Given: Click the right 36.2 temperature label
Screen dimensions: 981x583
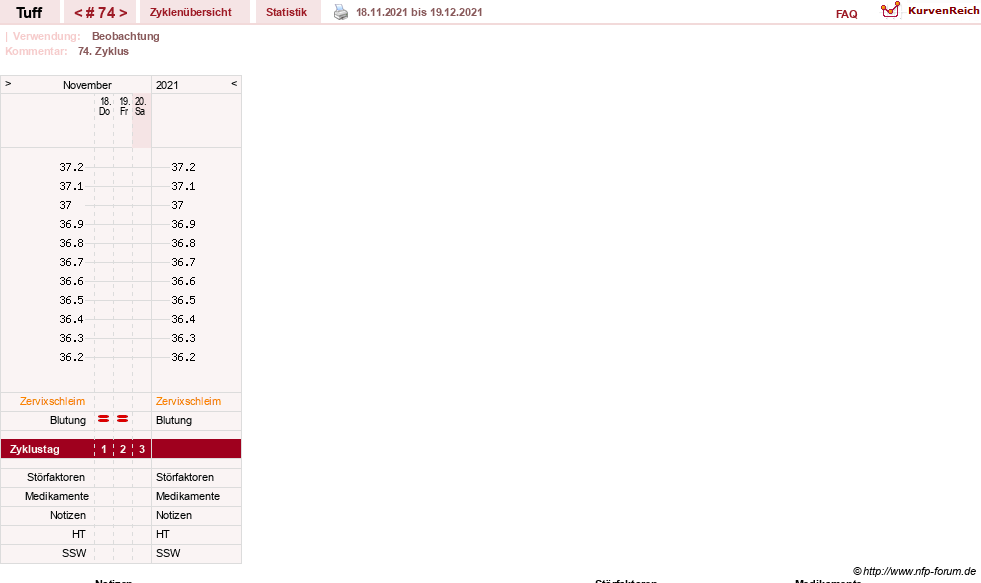Looking at the screenshot, I should [183, 357].
